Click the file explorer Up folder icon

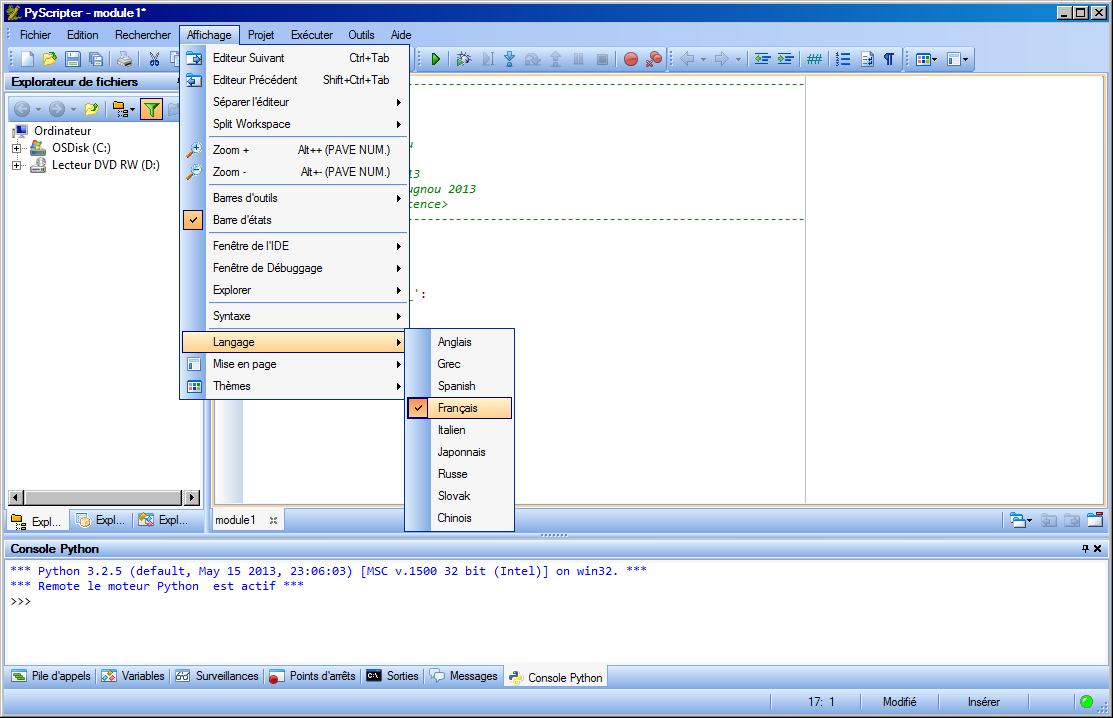(92, 109)
